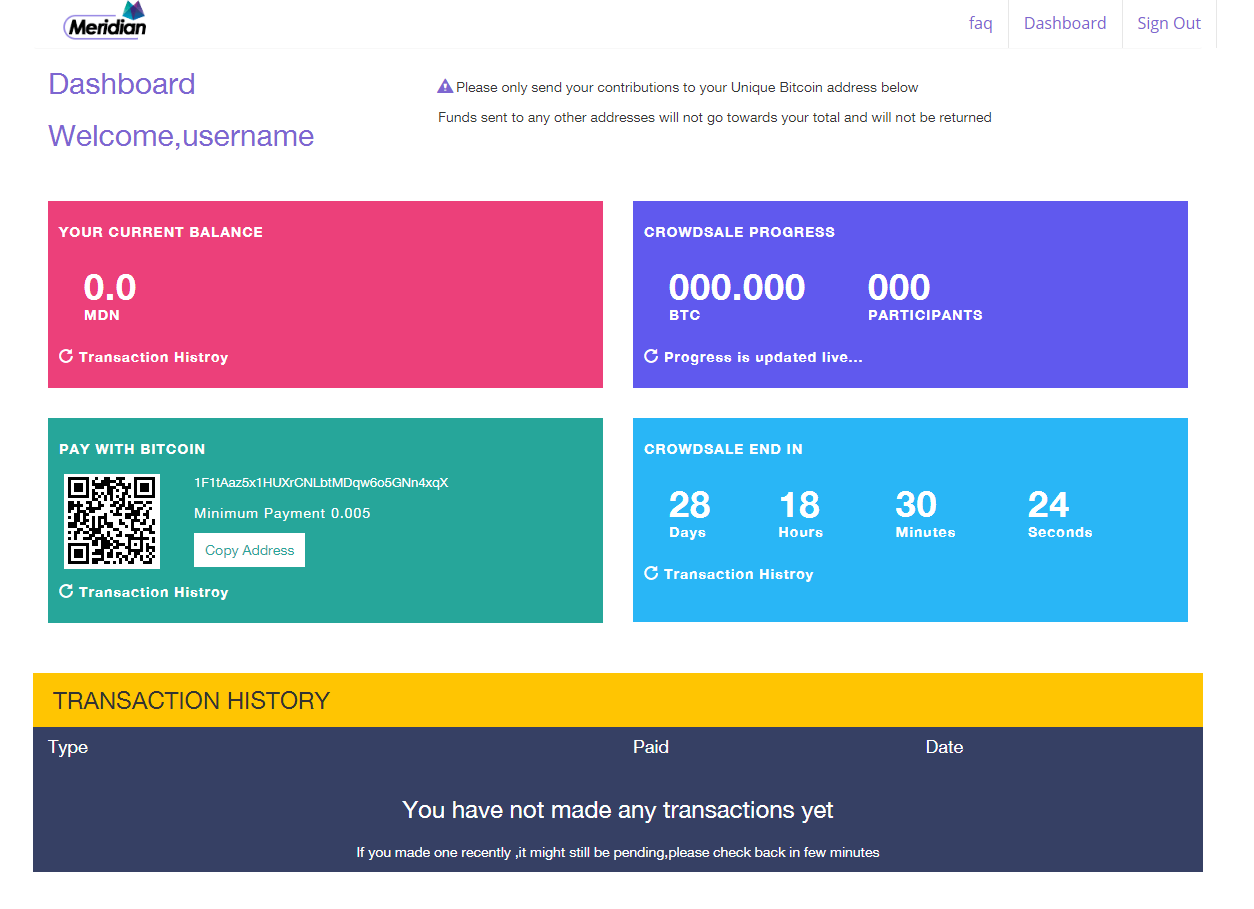Click Minimum Payment 0.005 text
The height and width of the screenshot is (909, 1254).
click(282, 513)
